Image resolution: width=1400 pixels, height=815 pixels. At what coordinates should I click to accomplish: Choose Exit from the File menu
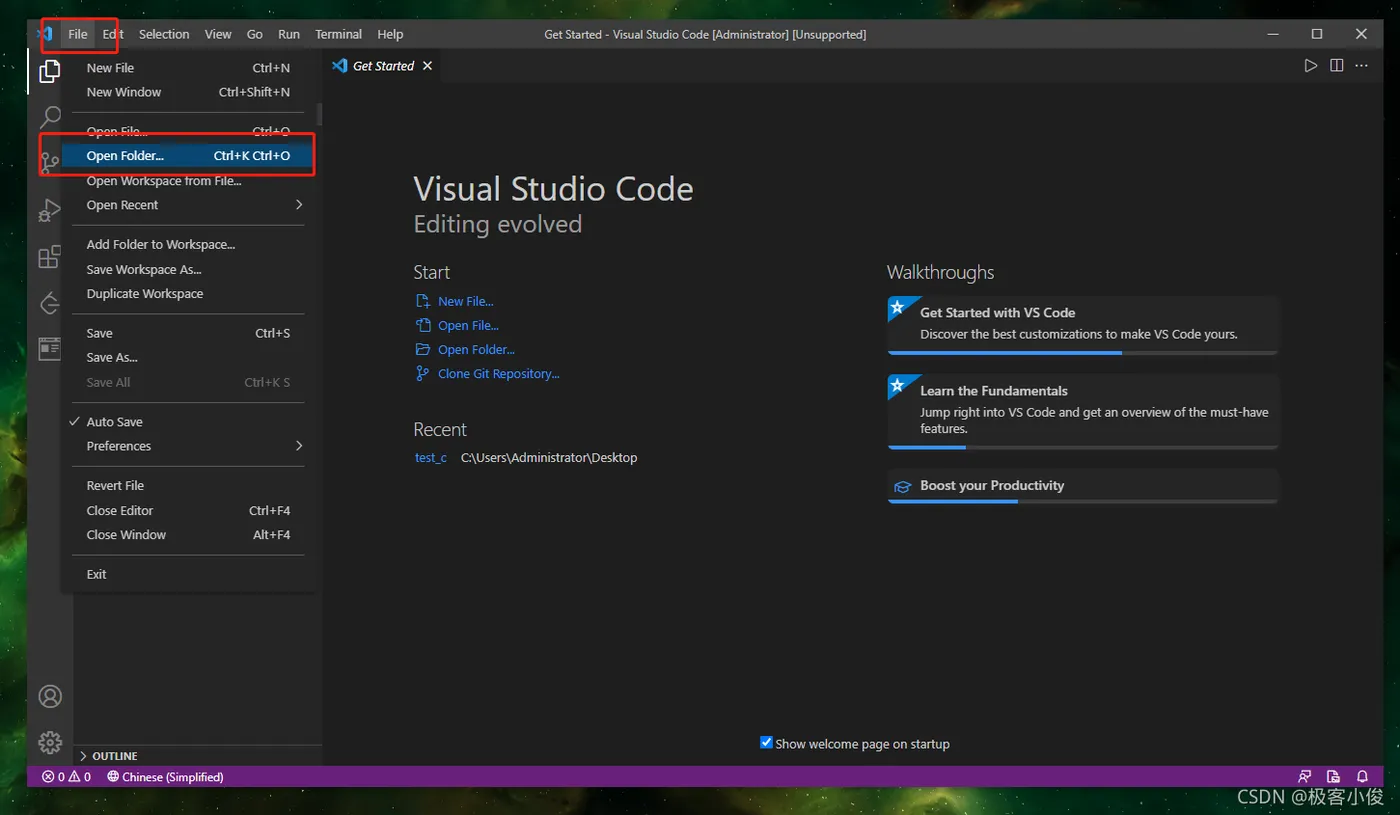click(188, 574)
